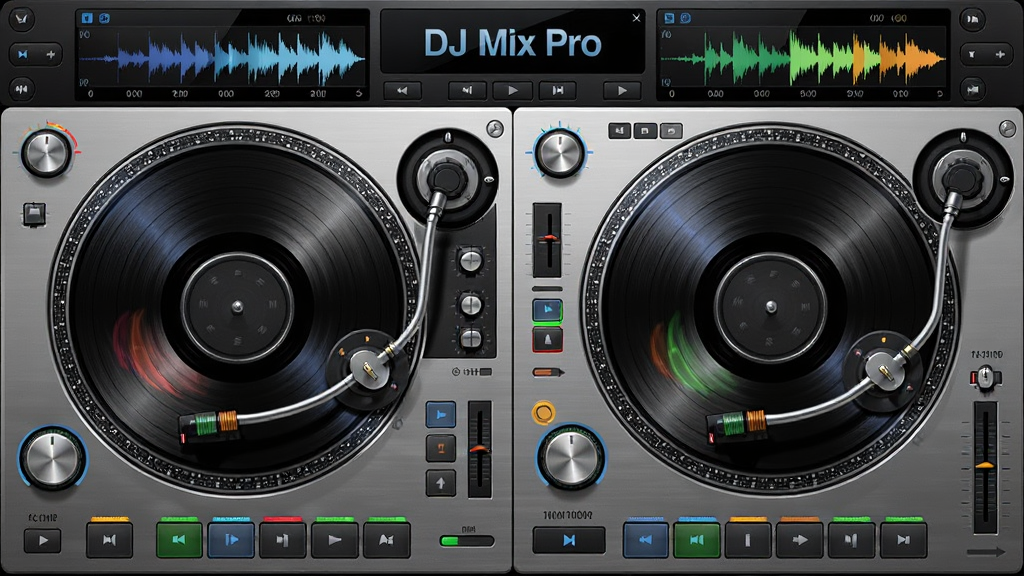Click the left deck play button at bottom-left
1024x576 pixels.
[42, 540]
